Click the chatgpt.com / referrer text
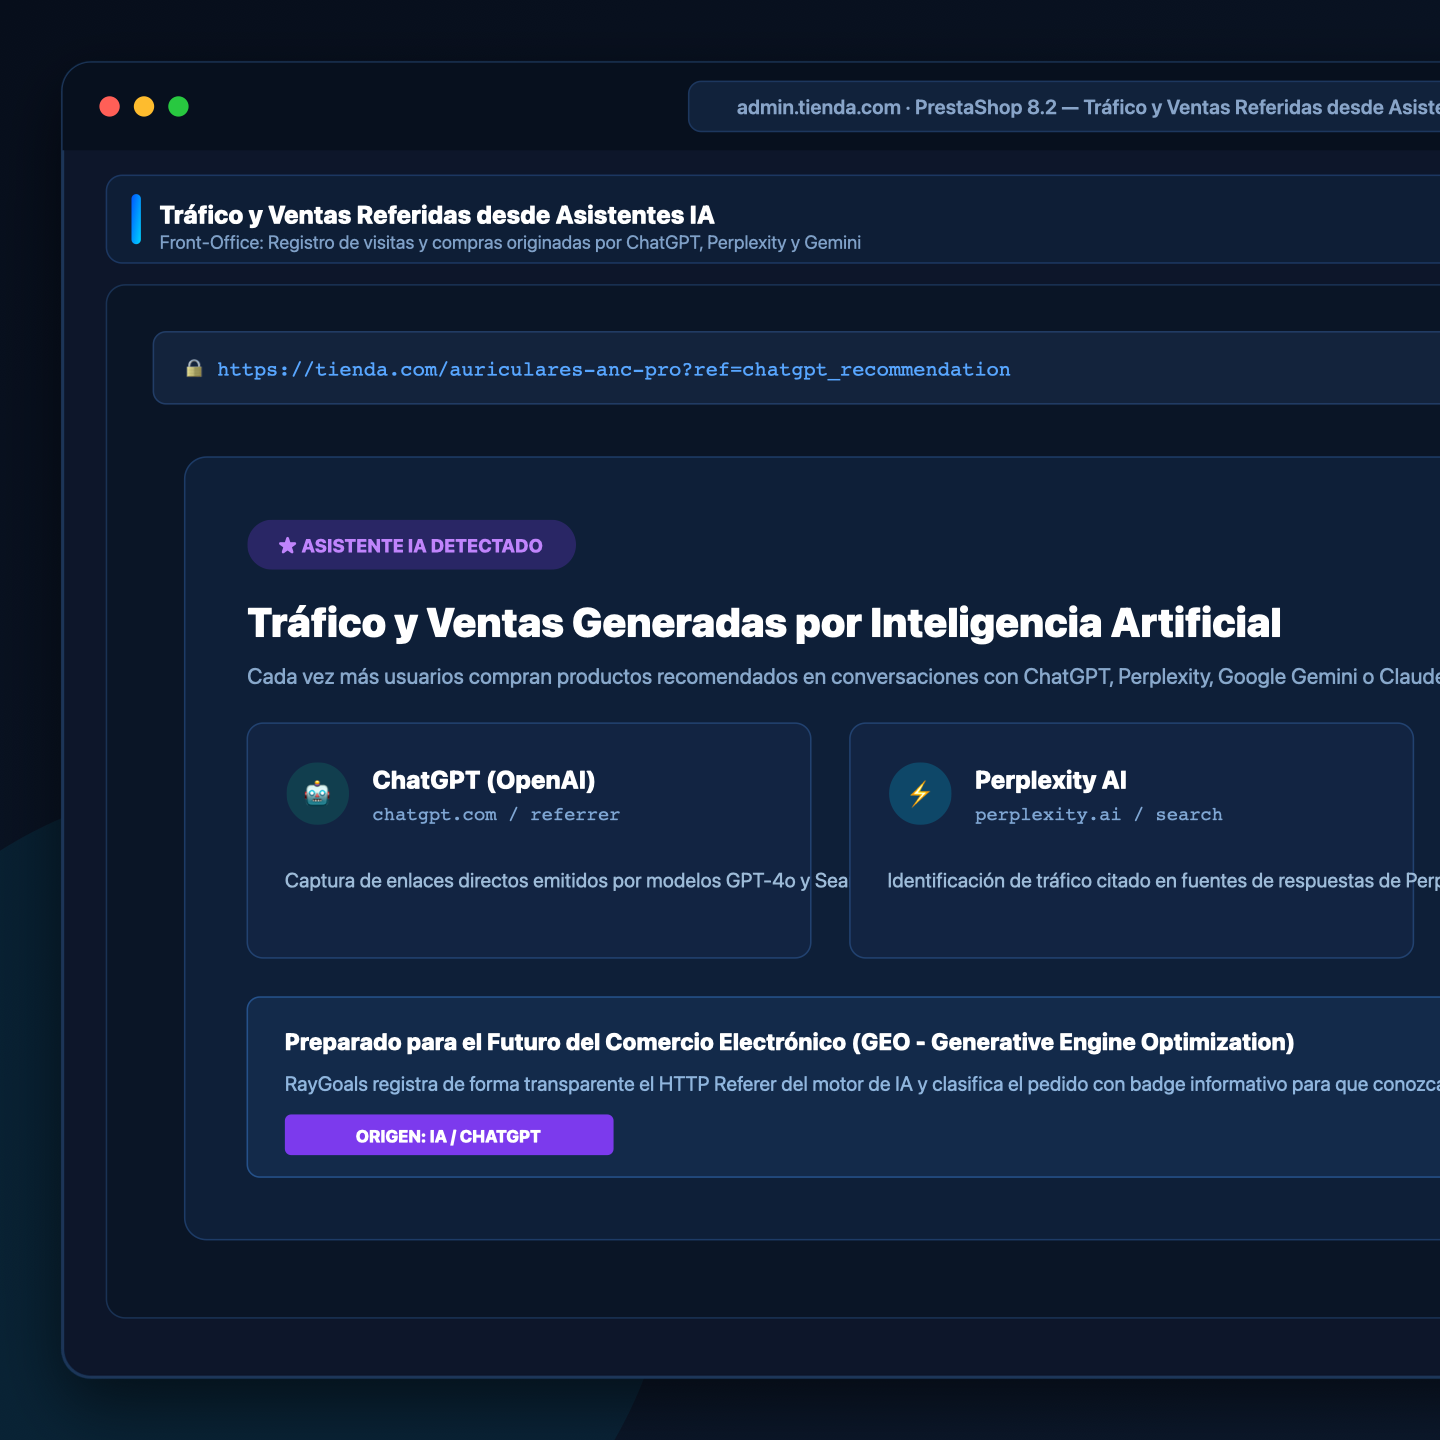 click(x=496, y=815)
